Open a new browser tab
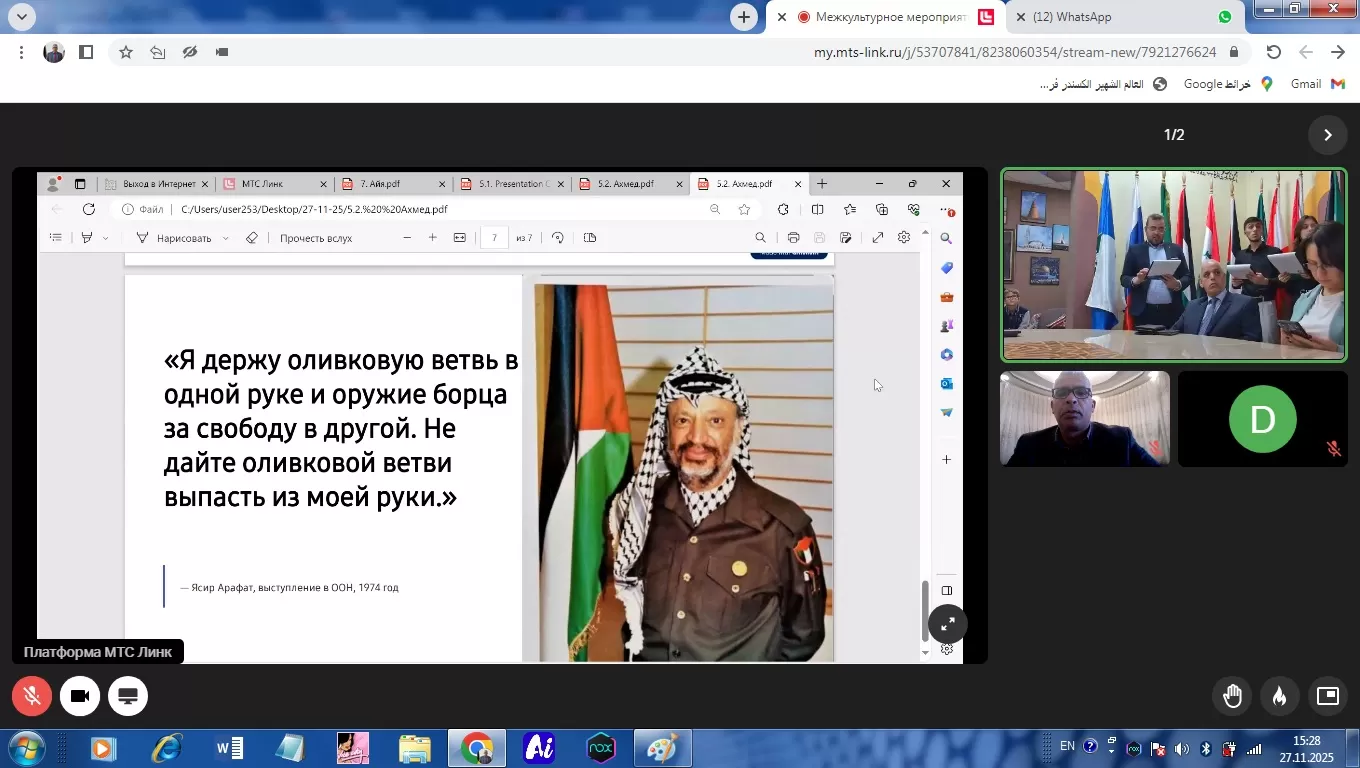Image resolution: width=1360 pixels, height=768 pixels. point(743,17)
